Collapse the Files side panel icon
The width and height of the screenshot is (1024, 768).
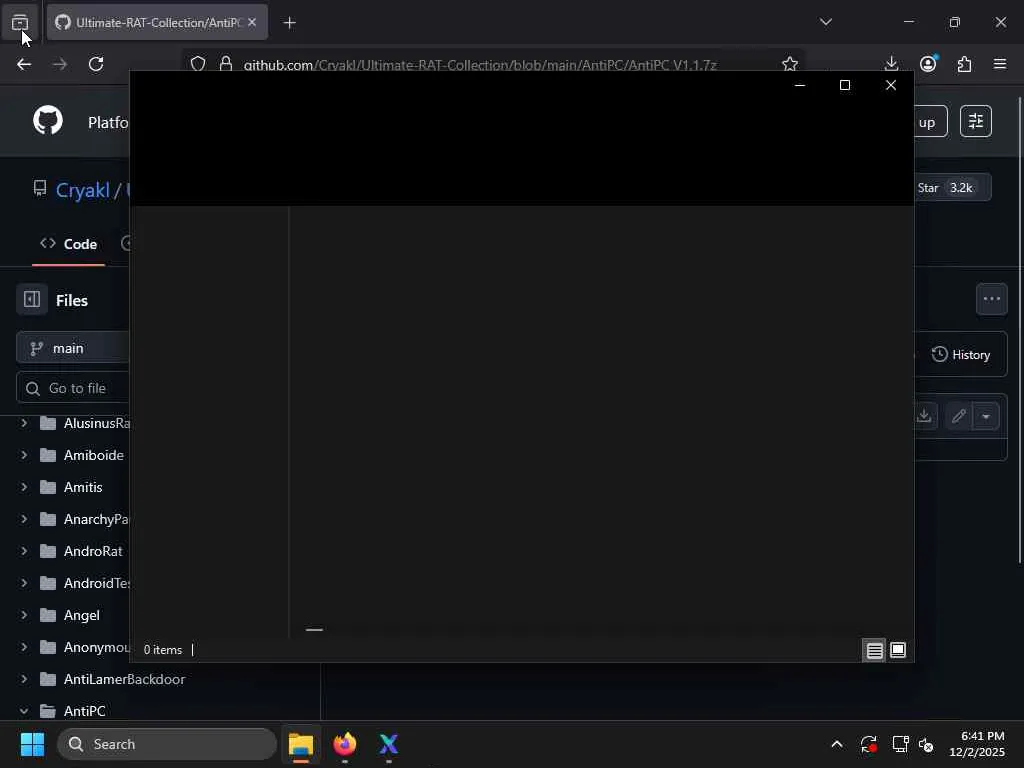click(32, 300)
